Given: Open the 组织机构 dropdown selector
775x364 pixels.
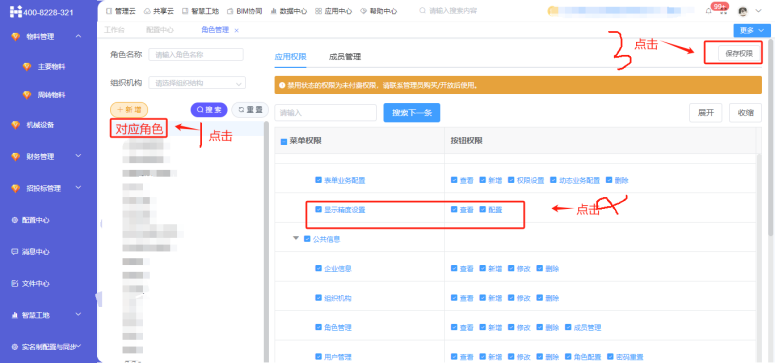Looking at the screenshot, I should [197, 83].
